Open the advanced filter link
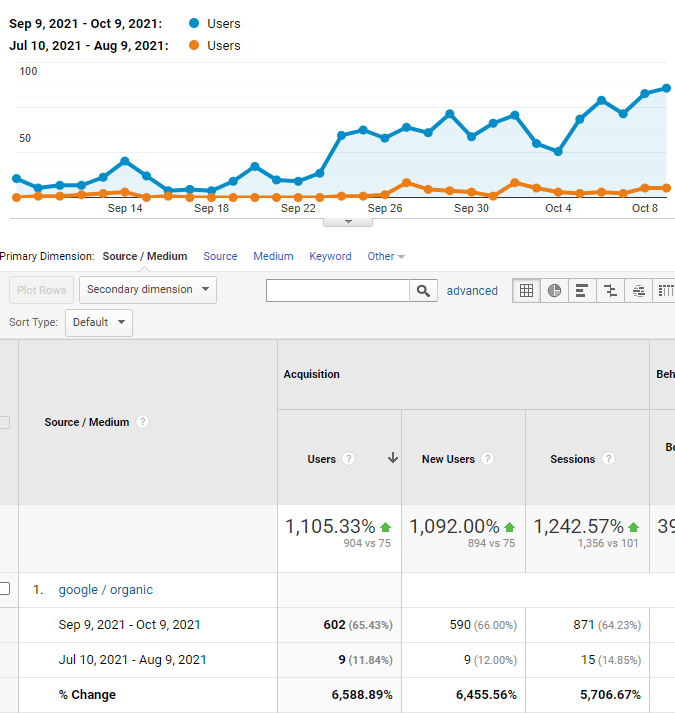675x713 pixels. [472, 291]
